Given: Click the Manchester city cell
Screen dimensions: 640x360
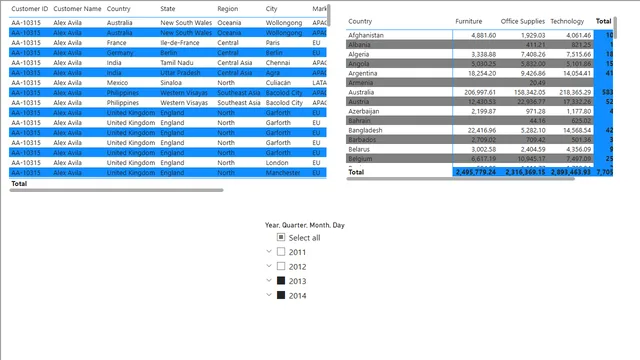Looking at the screenshot, I should click(282, 173).
